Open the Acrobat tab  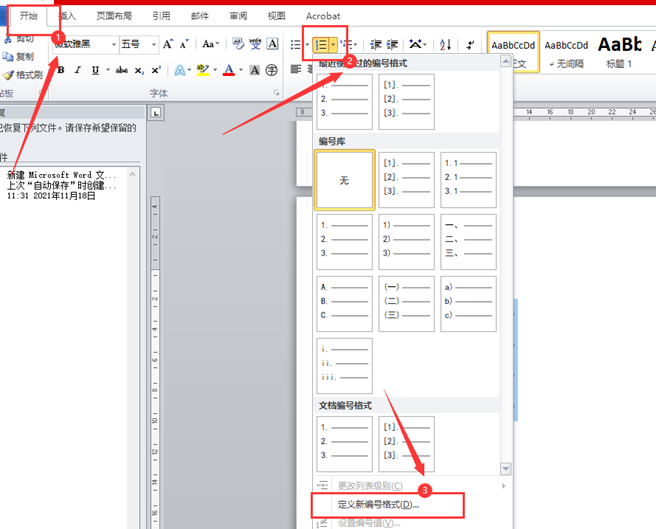(x=323, y=16)
